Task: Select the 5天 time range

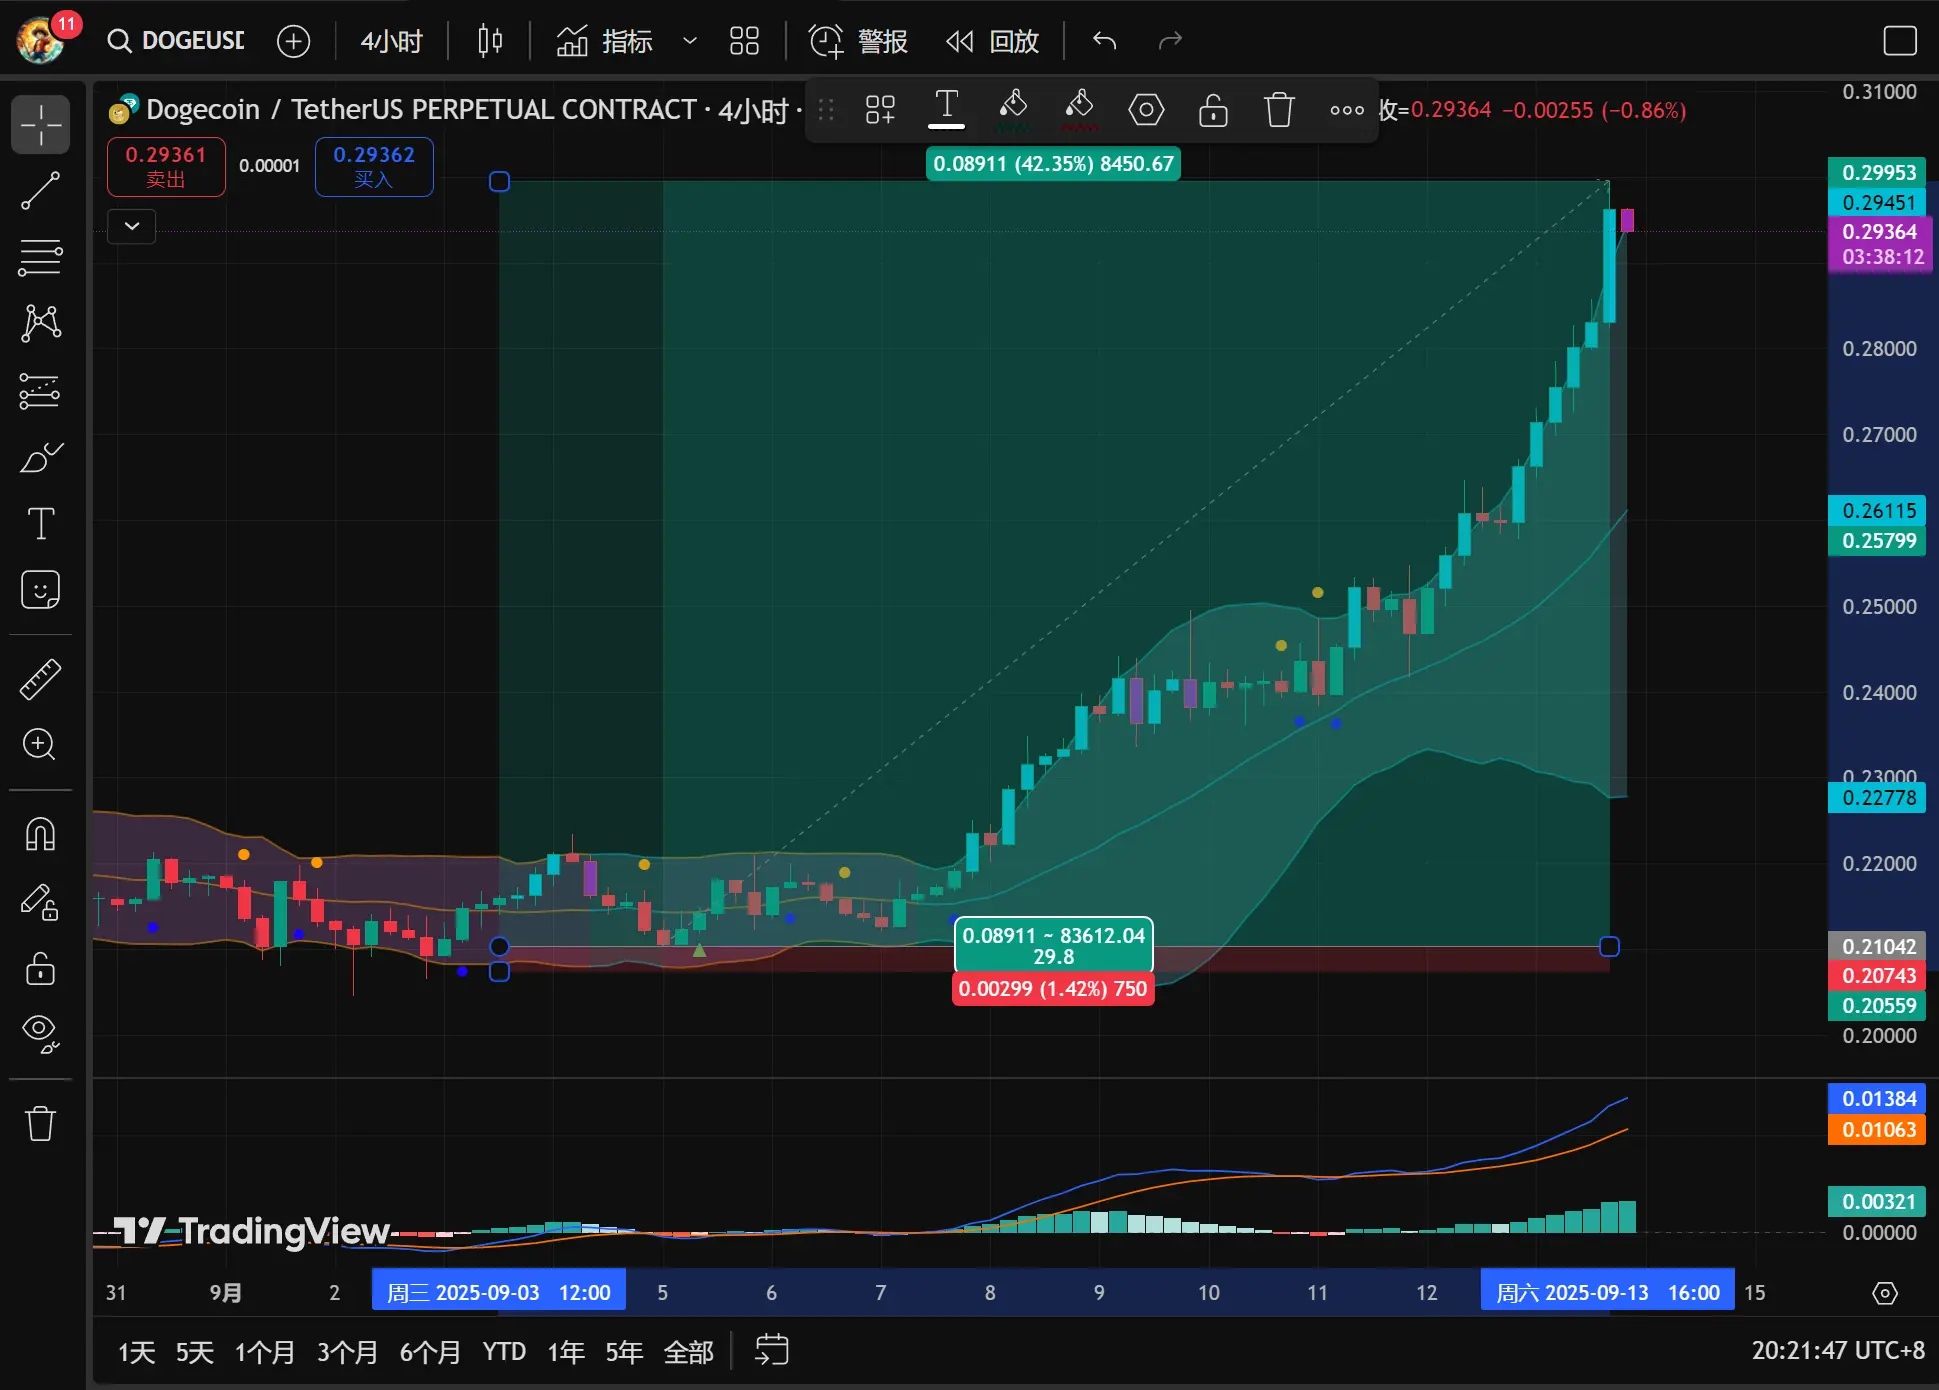Action: click(195, 1352)
